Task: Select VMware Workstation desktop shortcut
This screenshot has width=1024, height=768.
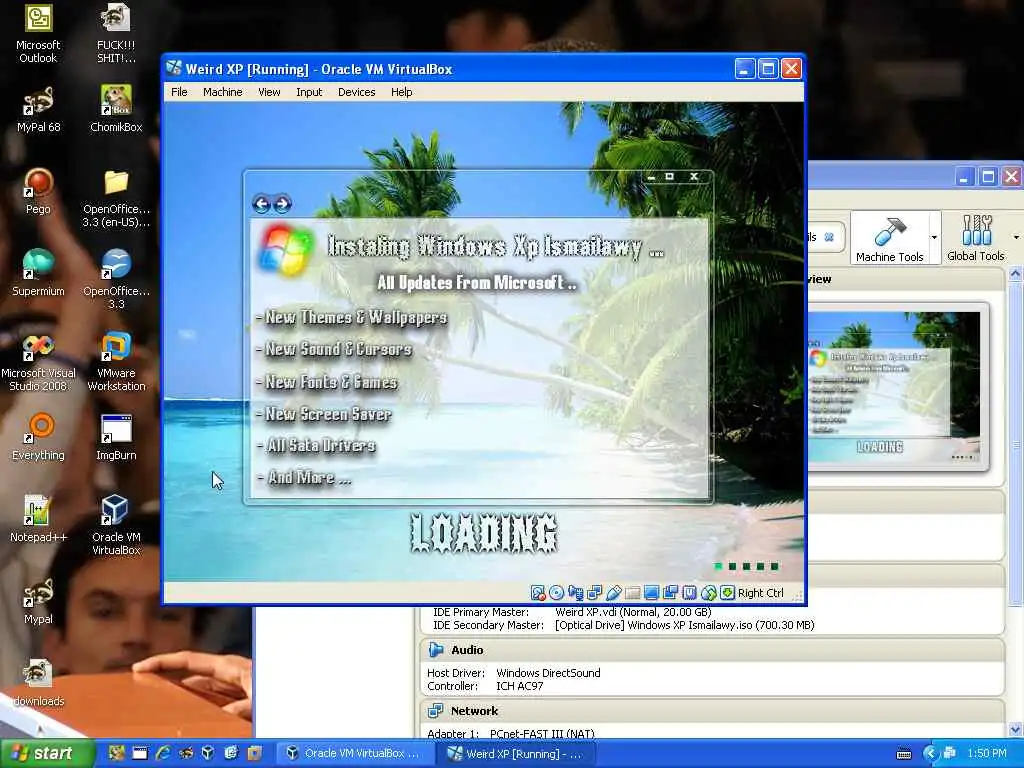Action: [116, 362]
